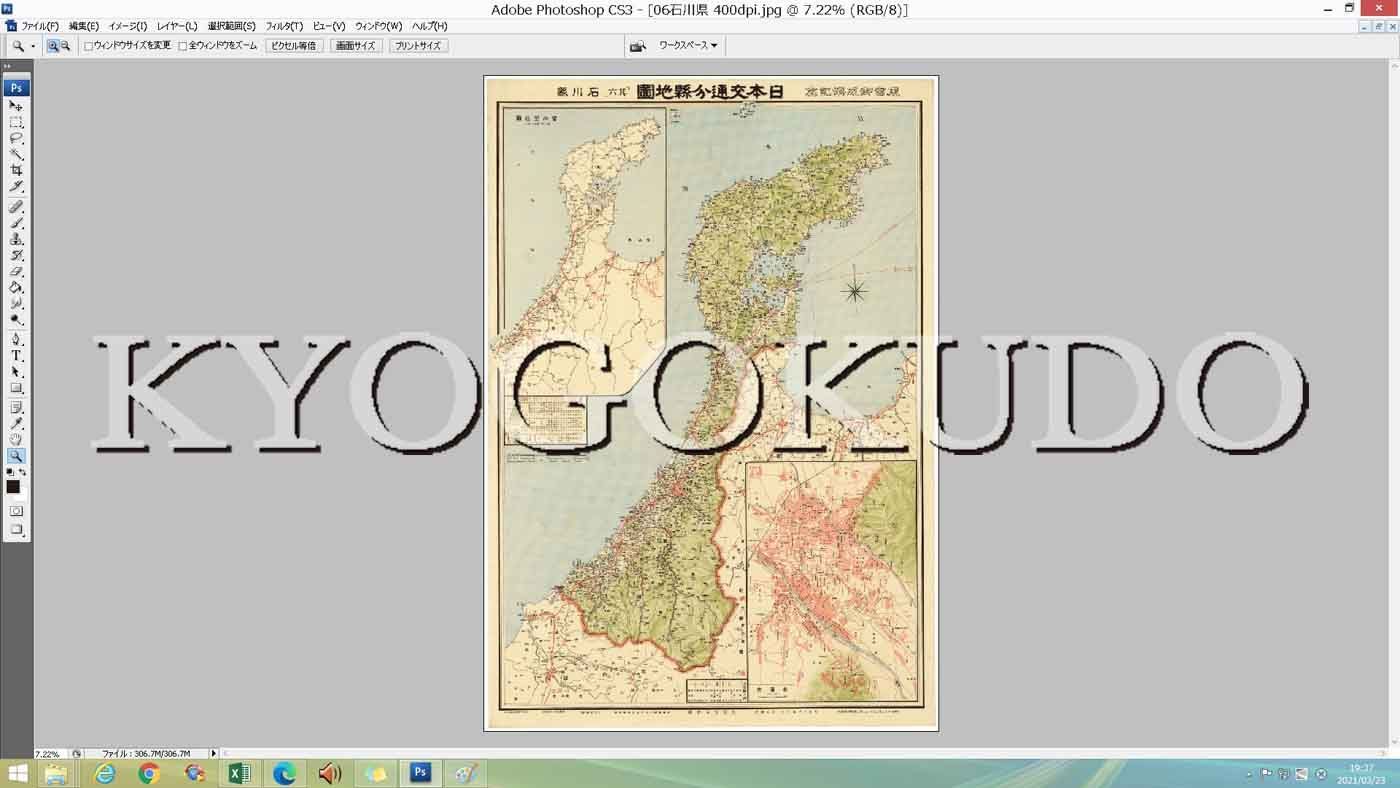Viewport: 1400px width, 788px height.
Task: Select the Crop tool
Action: pyautogui.click(x=16, y=170)
